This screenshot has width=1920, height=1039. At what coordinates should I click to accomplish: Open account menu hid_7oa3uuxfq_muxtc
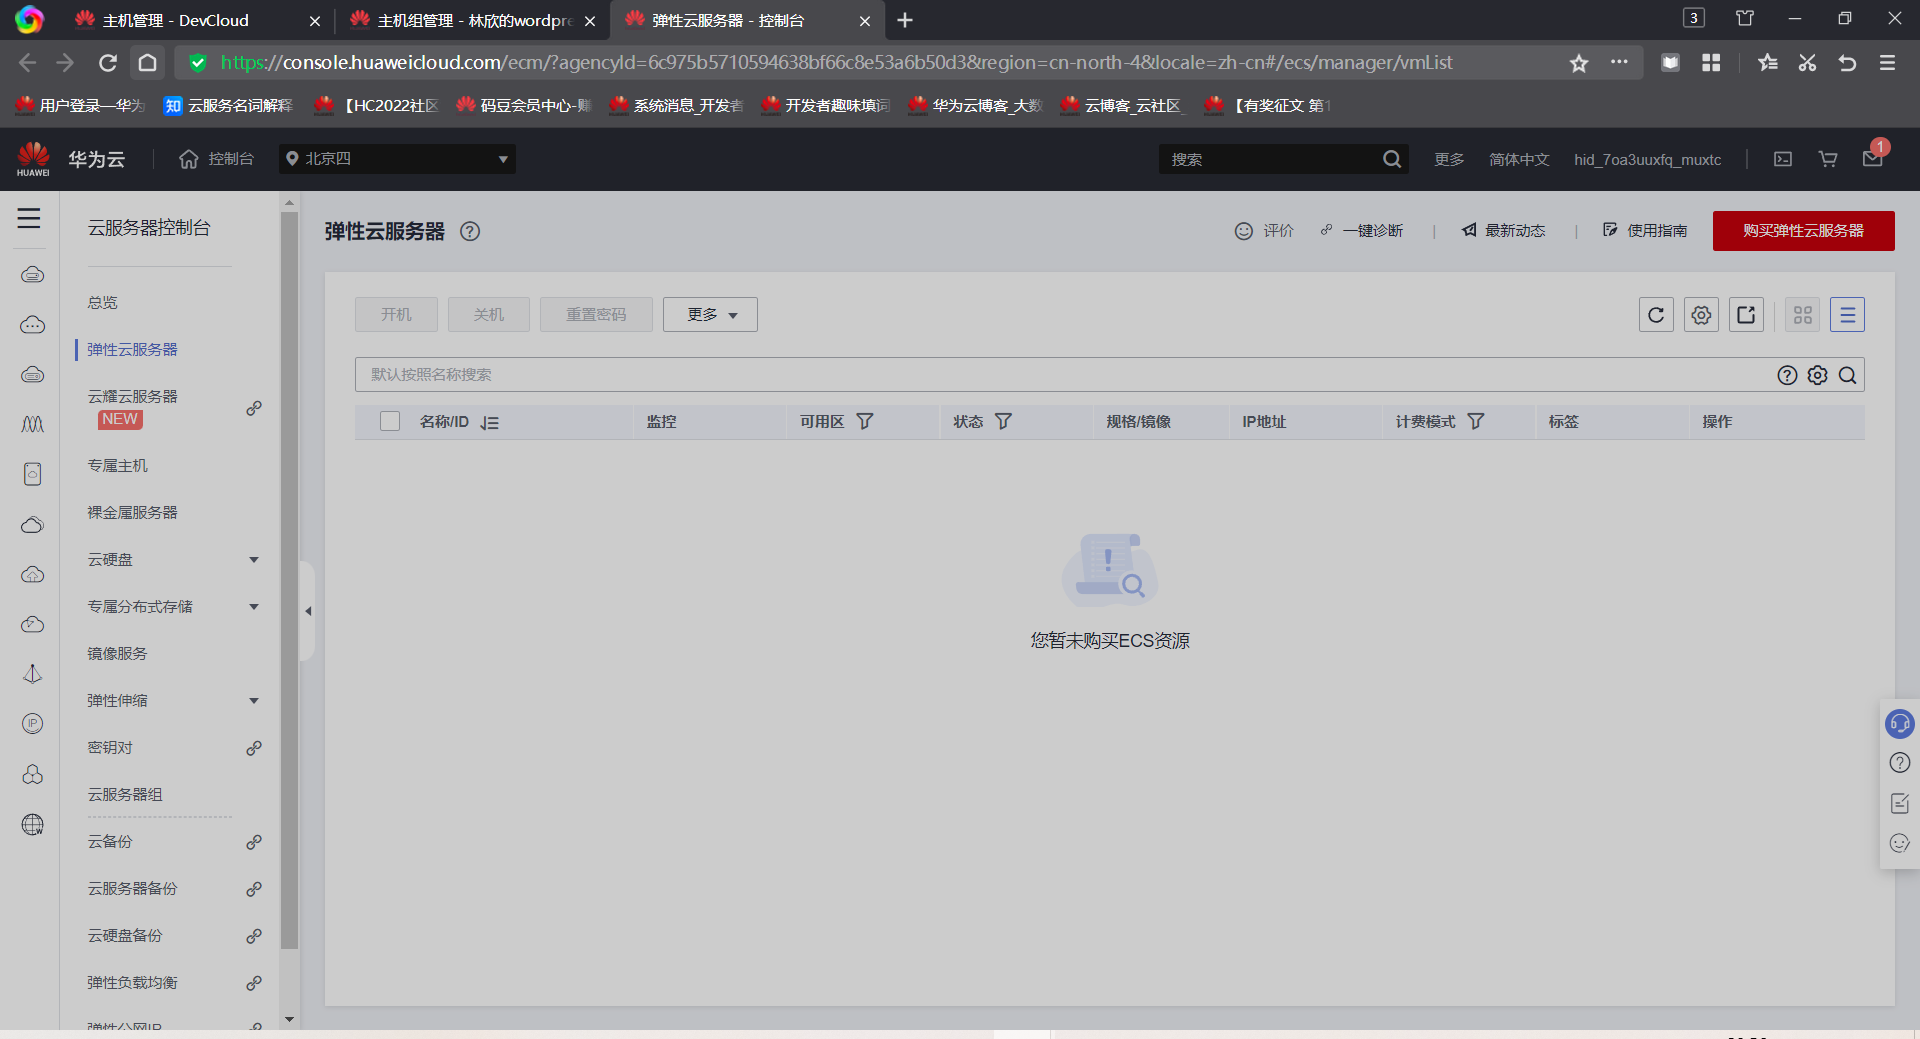[1648, 159]
